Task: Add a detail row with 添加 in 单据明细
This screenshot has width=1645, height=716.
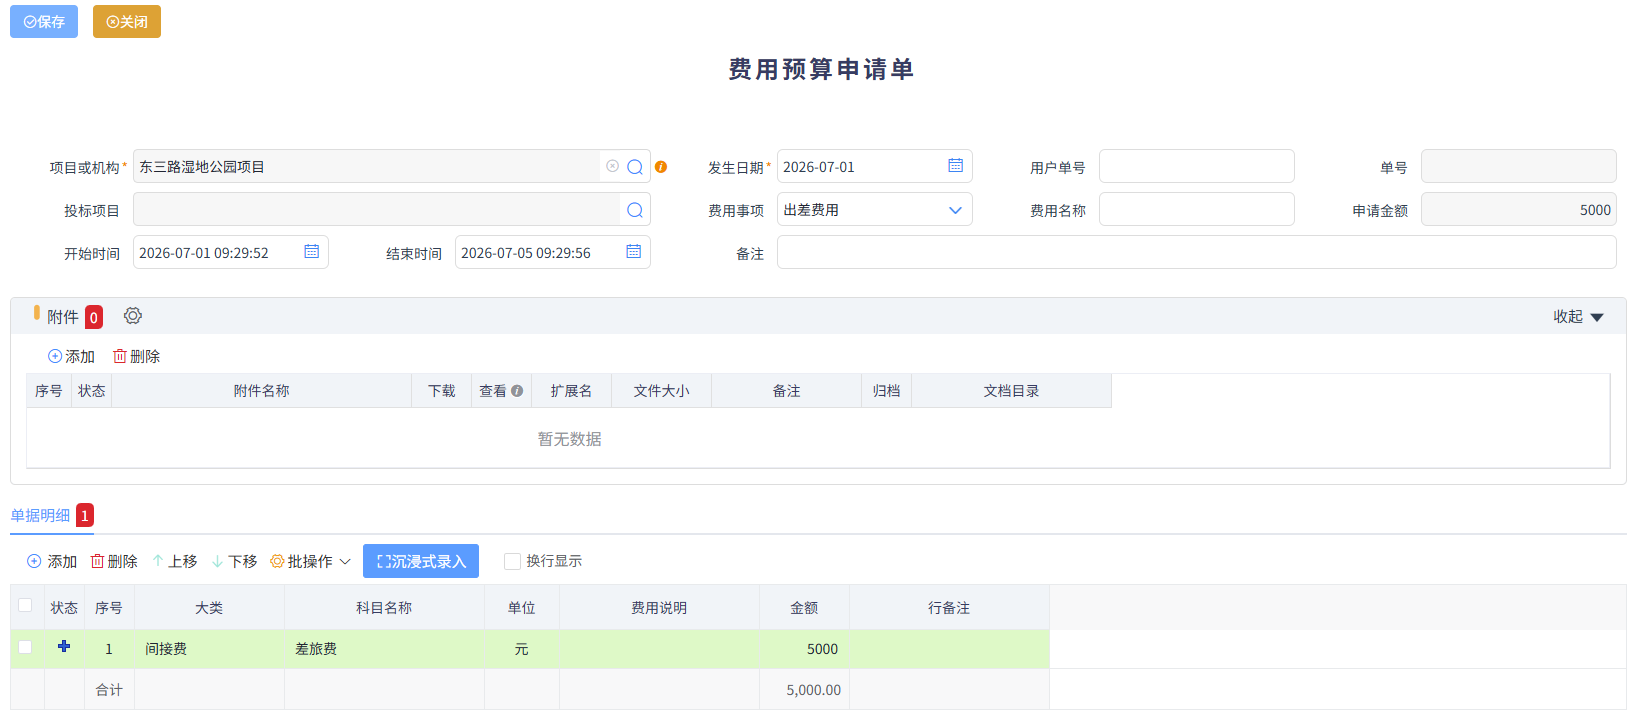Action: [x=52, y=562]
